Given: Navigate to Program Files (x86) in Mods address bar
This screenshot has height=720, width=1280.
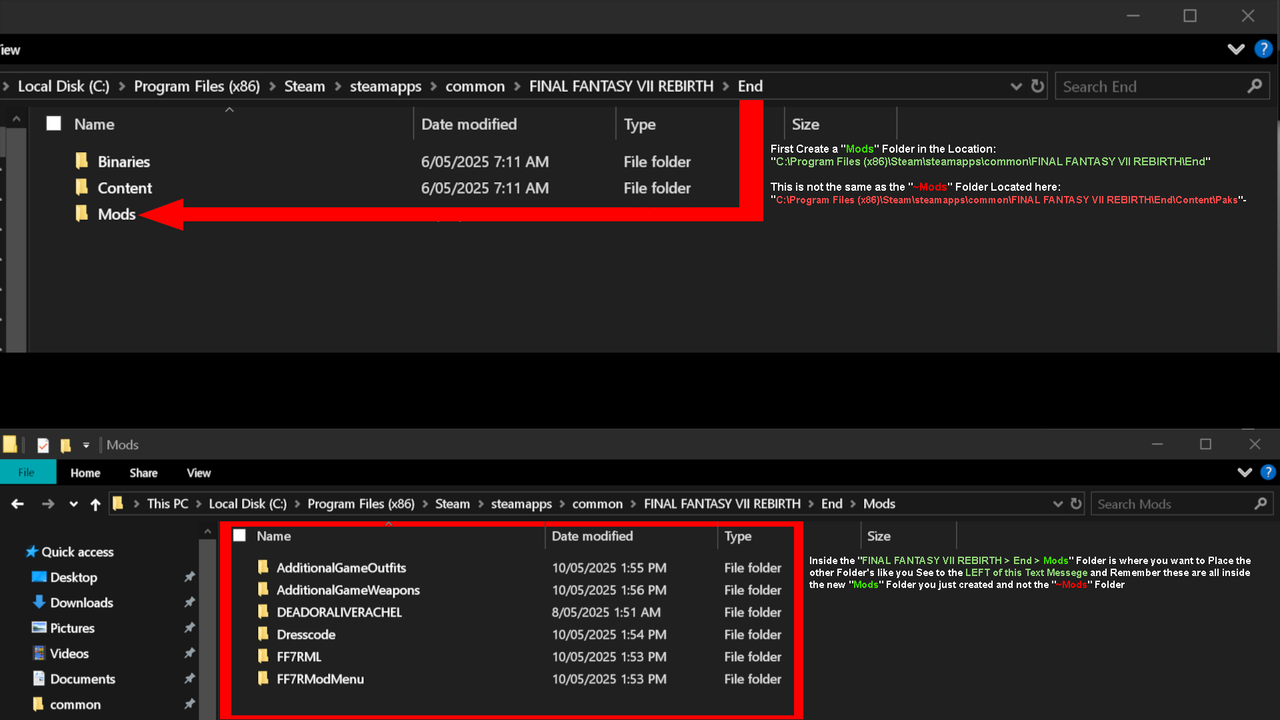Looking at the screenshot, I should click(x=361, y=504).
